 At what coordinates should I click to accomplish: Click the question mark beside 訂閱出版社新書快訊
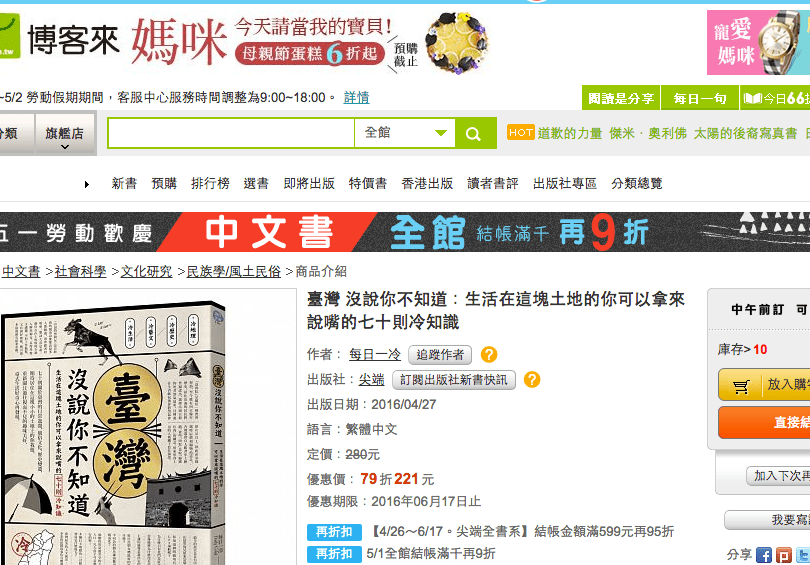pyautogui.click(x=532, y=380)
